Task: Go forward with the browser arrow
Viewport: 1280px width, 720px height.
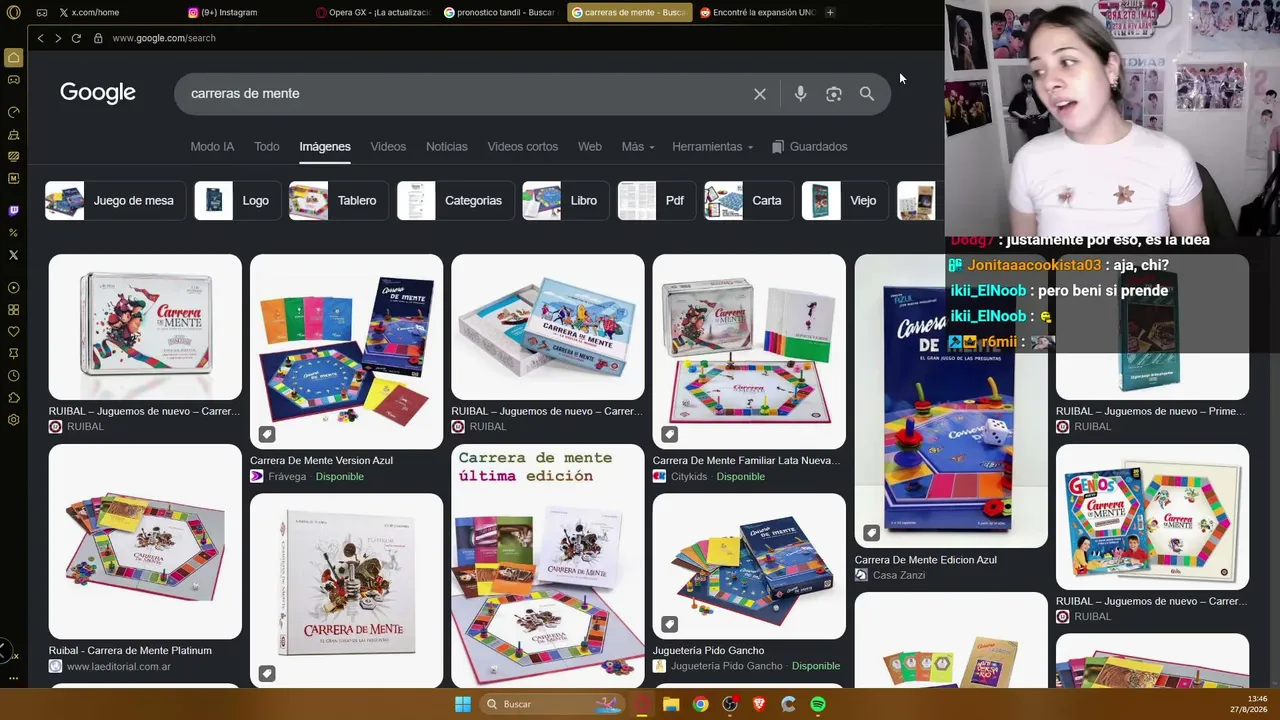Action: (x=58, y=38)
